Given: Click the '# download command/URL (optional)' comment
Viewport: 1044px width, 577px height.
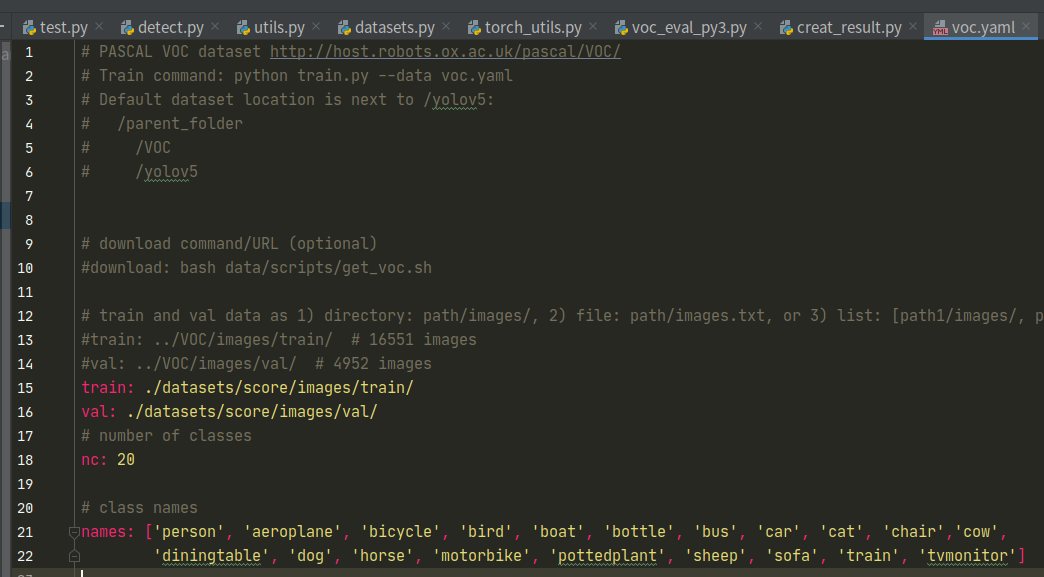Looking at the screenshot, I should pyautogui.click(x=229, y=244).
